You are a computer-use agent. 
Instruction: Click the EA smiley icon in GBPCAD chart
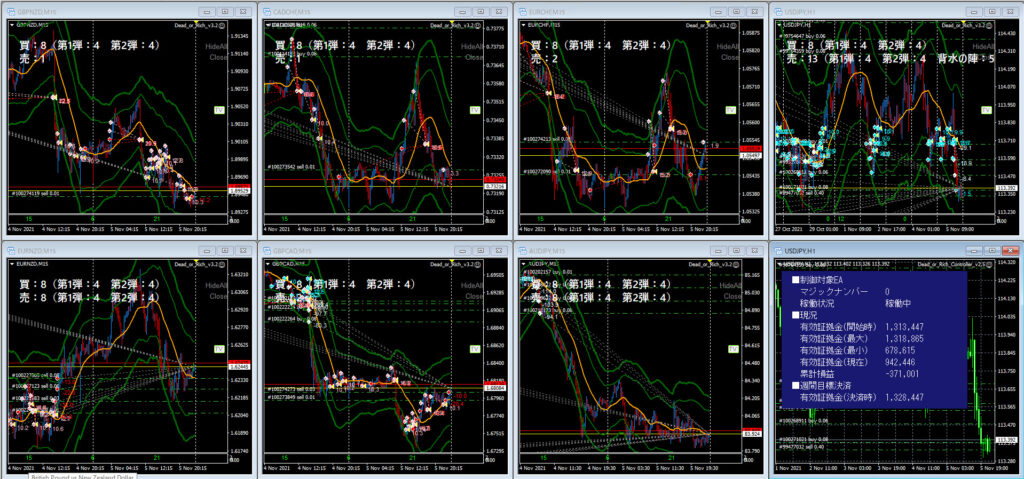coord(478,263)
